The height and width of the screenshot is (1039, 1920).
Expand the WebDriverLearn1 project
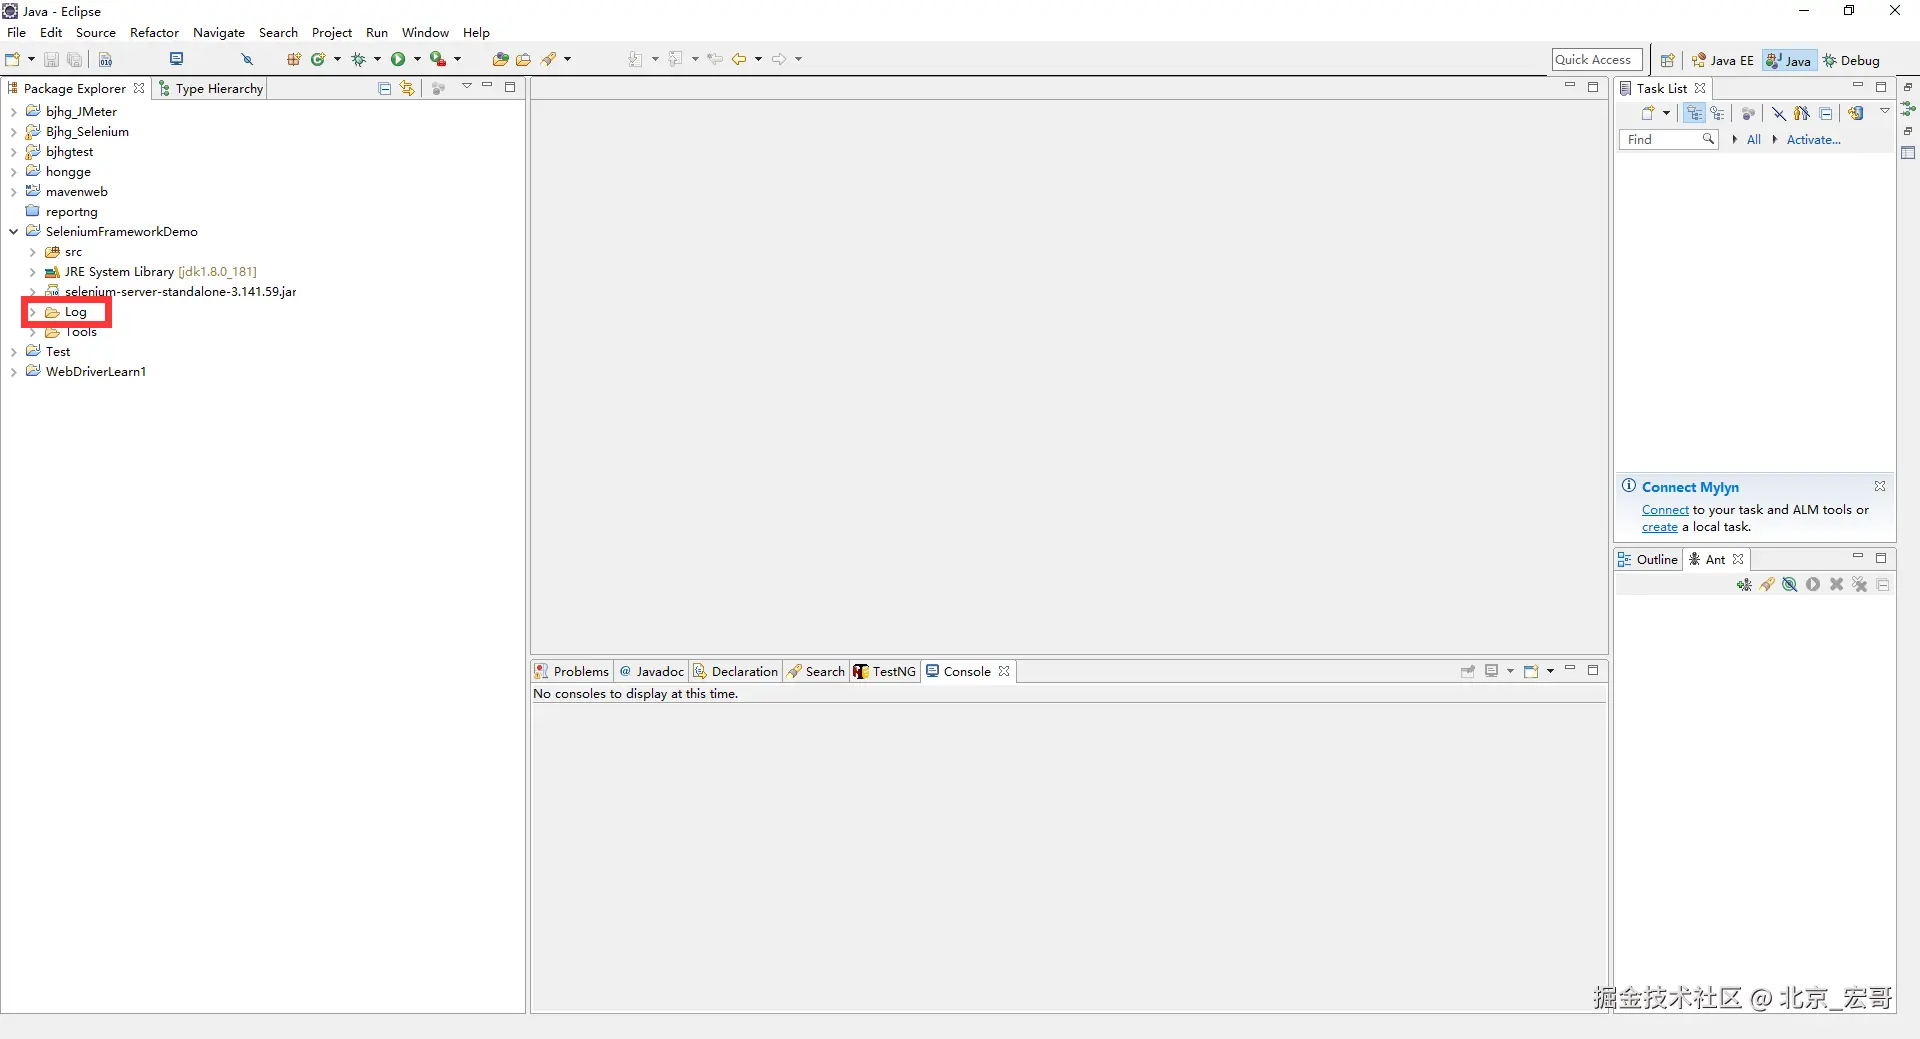point(13,372)
